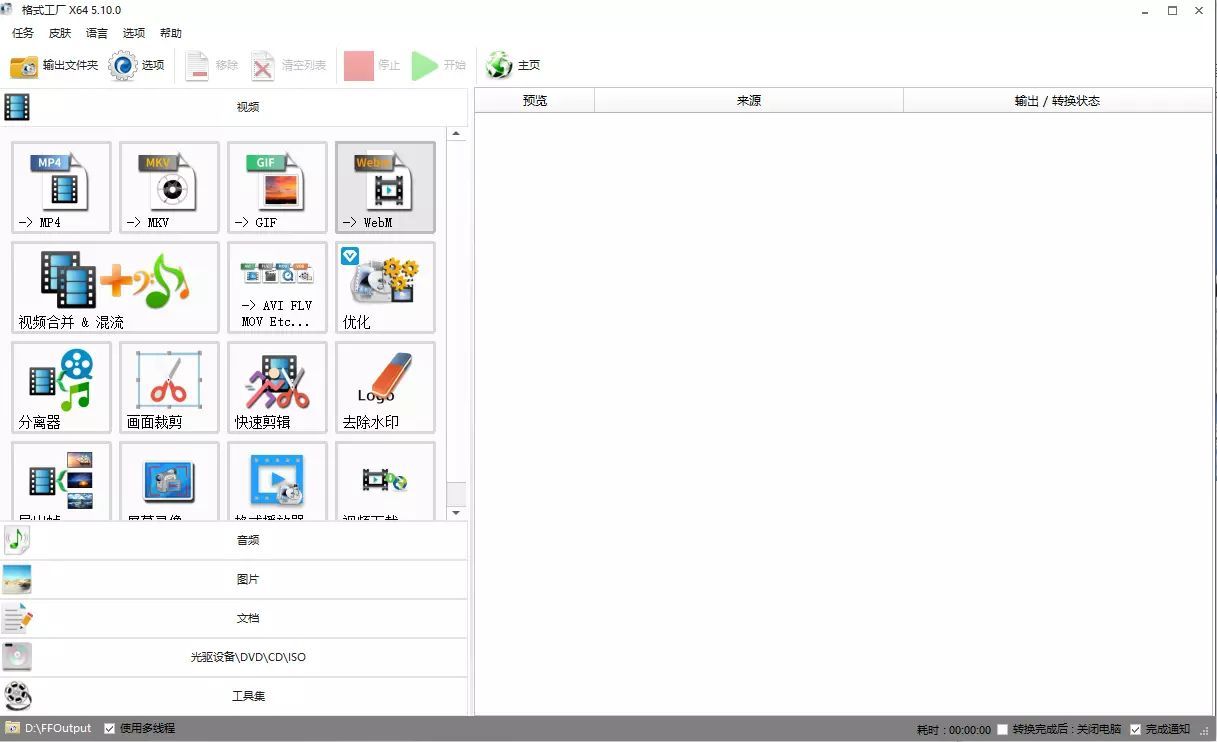Open the export frames tool icon

61,481
